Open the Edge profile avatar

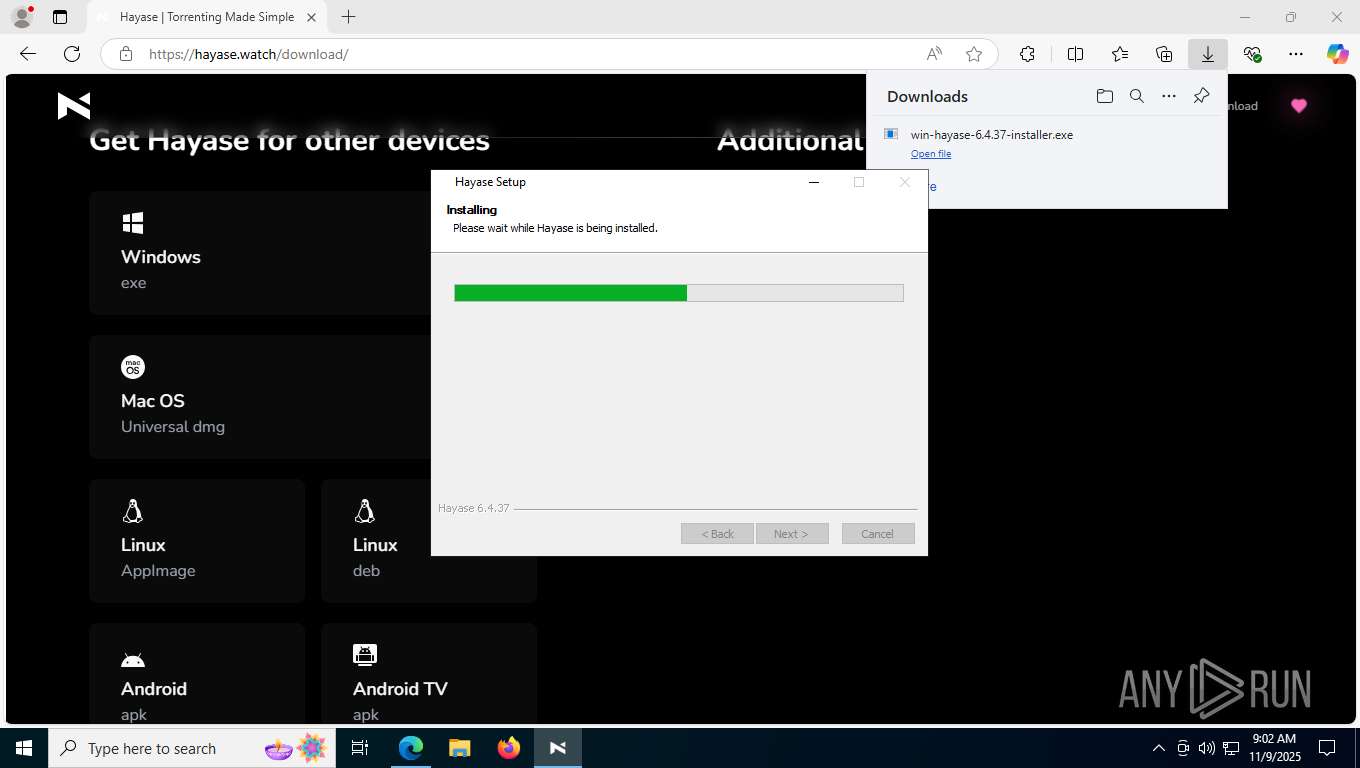click(x=21, y=17)
